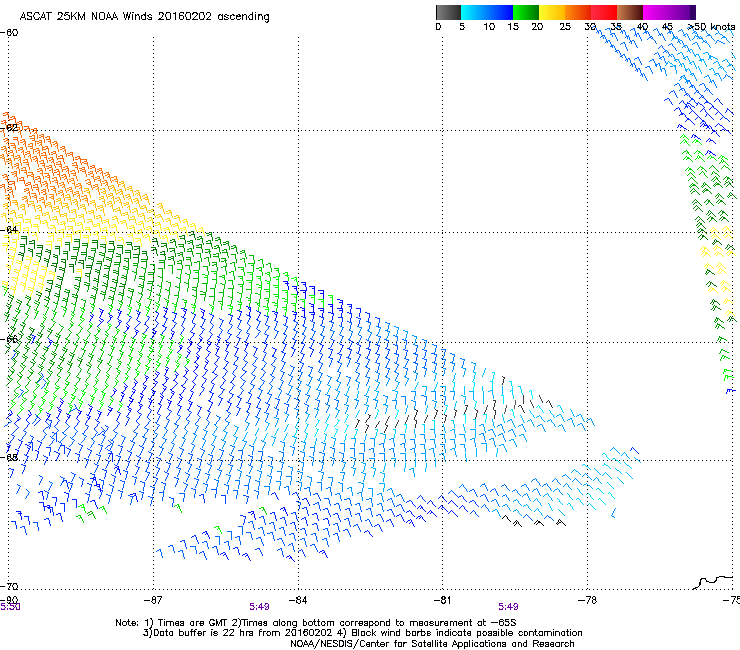Click the longitude label '-87'
740x650 pixels.
click(x=153, y=600)
